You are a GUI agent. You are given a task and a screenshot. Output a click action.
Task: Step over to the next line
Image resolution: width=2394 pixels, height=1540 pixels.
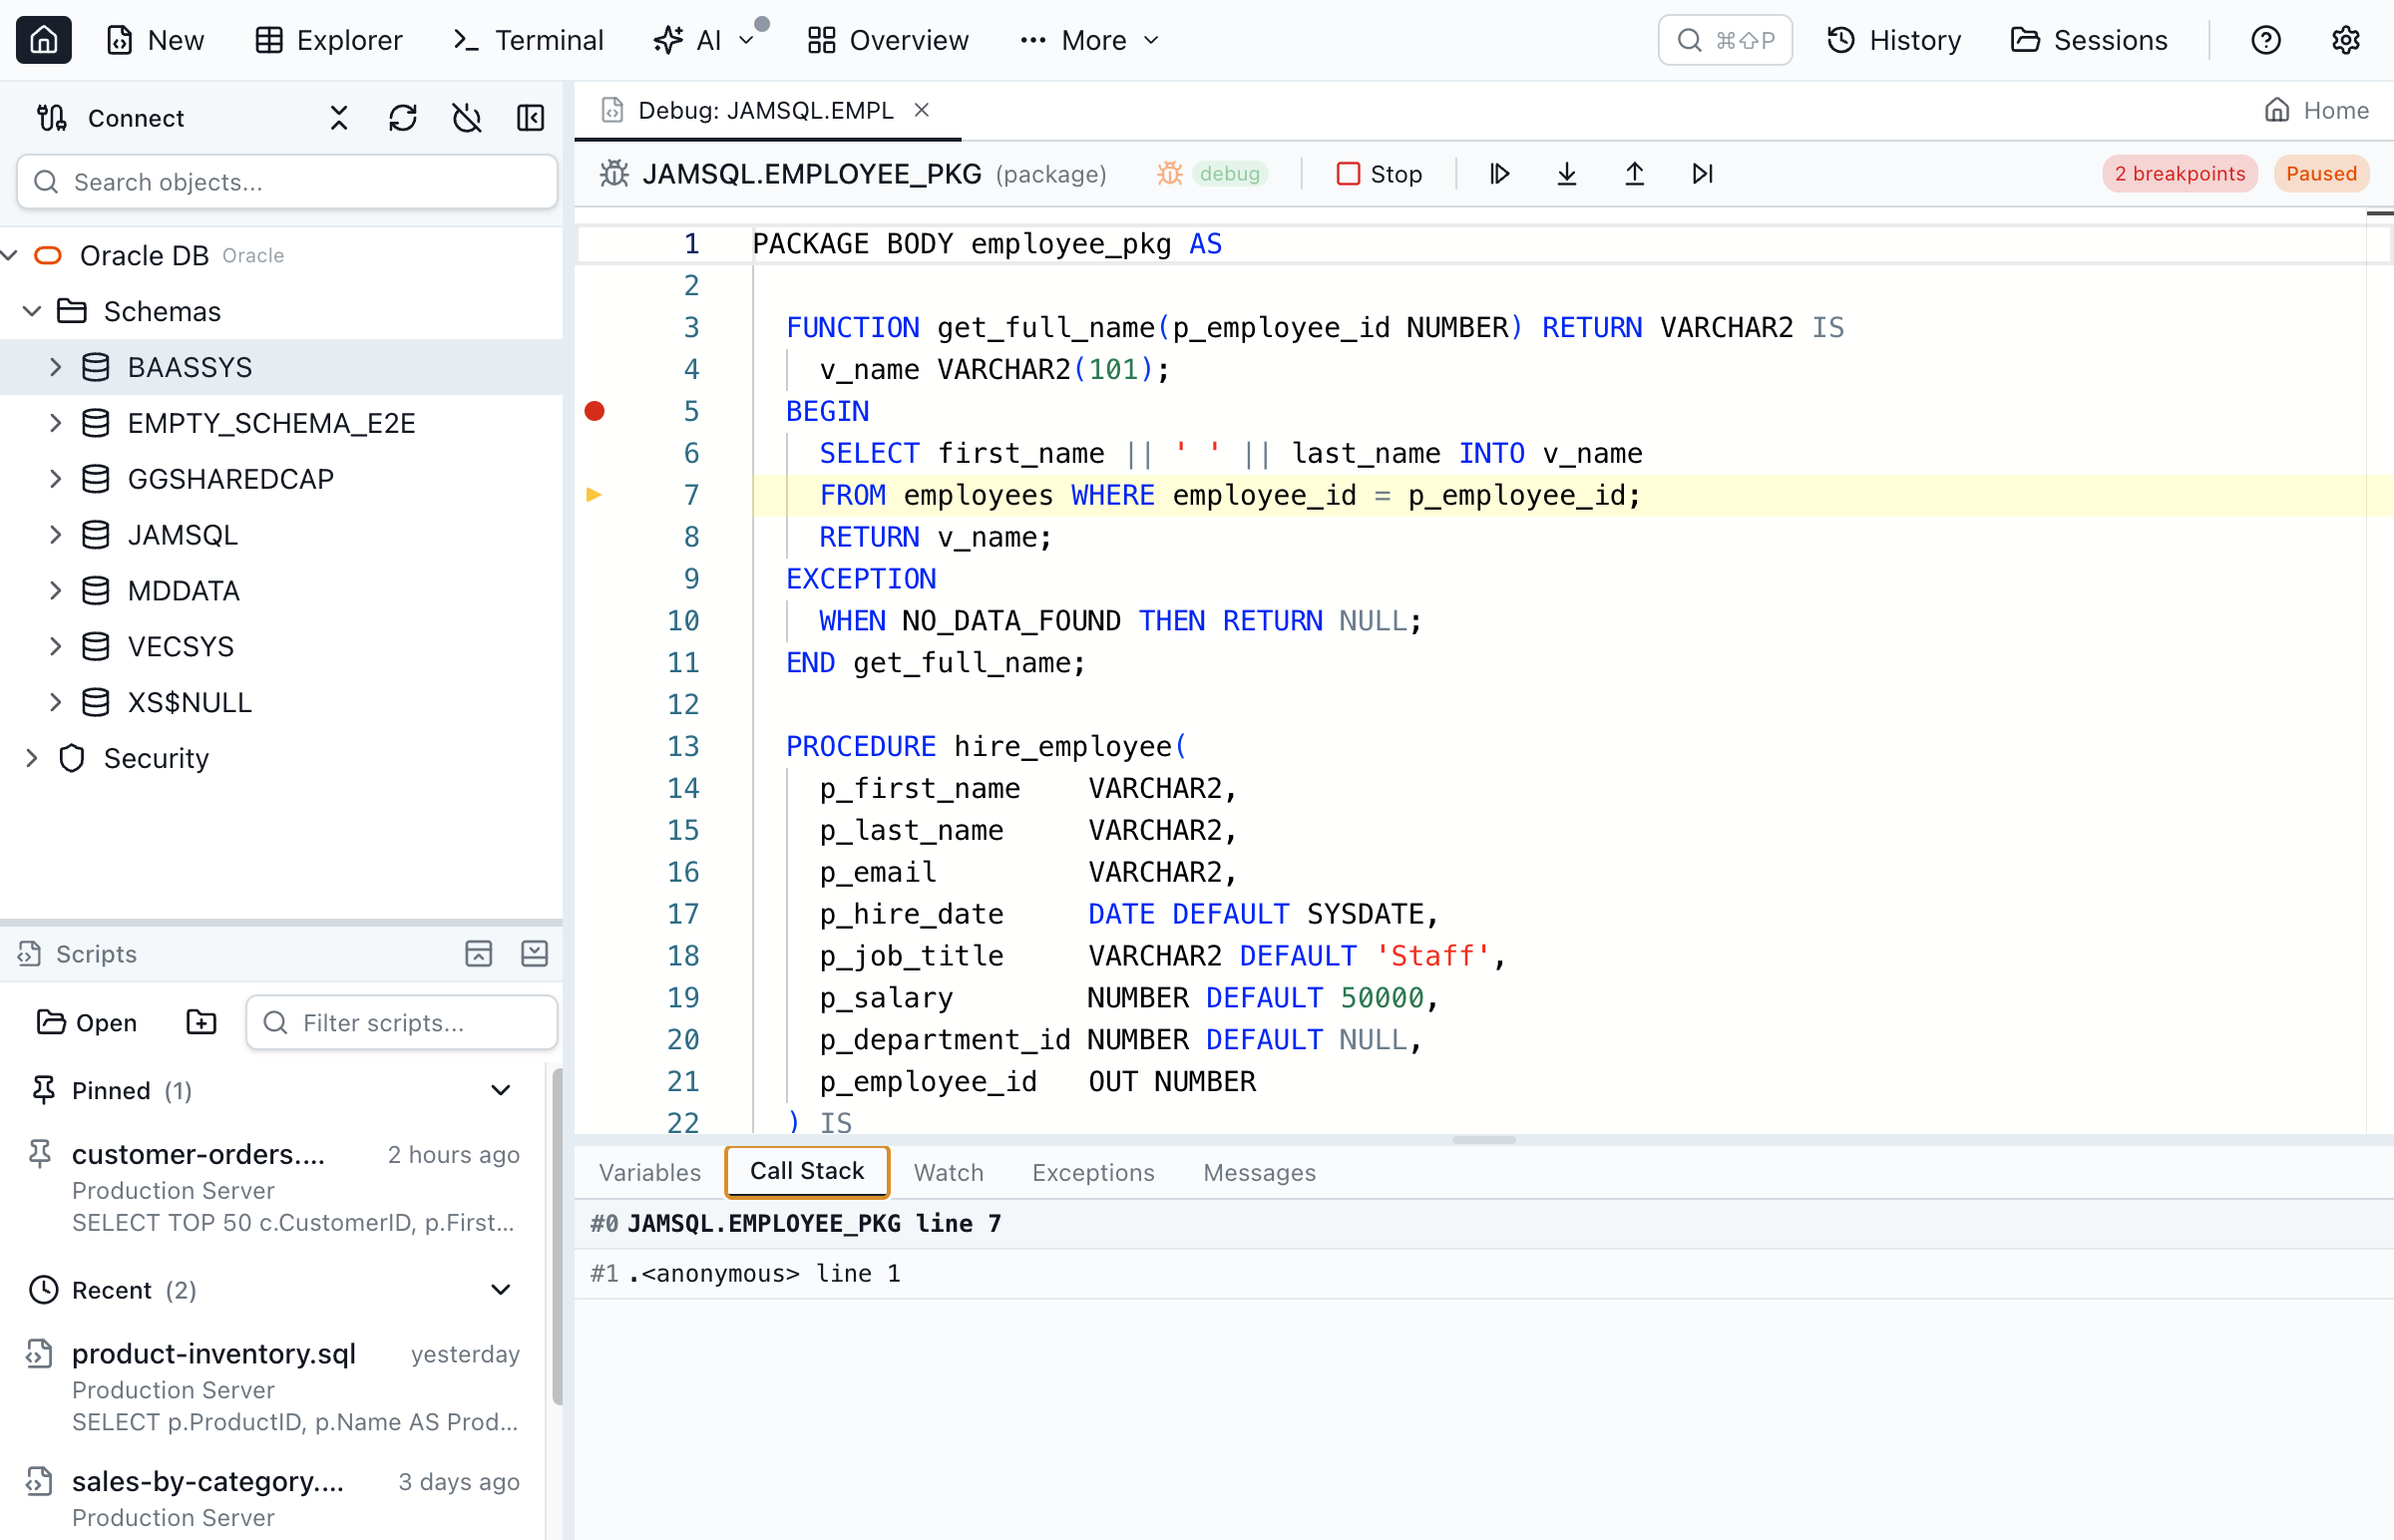pos(1702,173)
